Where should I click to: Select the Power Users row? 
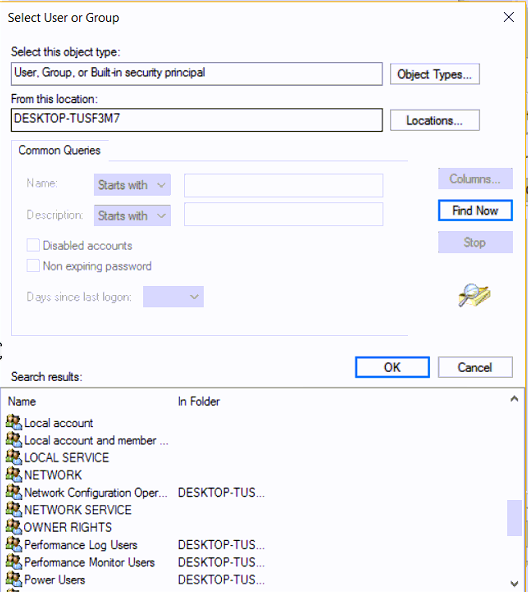click(x=135, y=580)
